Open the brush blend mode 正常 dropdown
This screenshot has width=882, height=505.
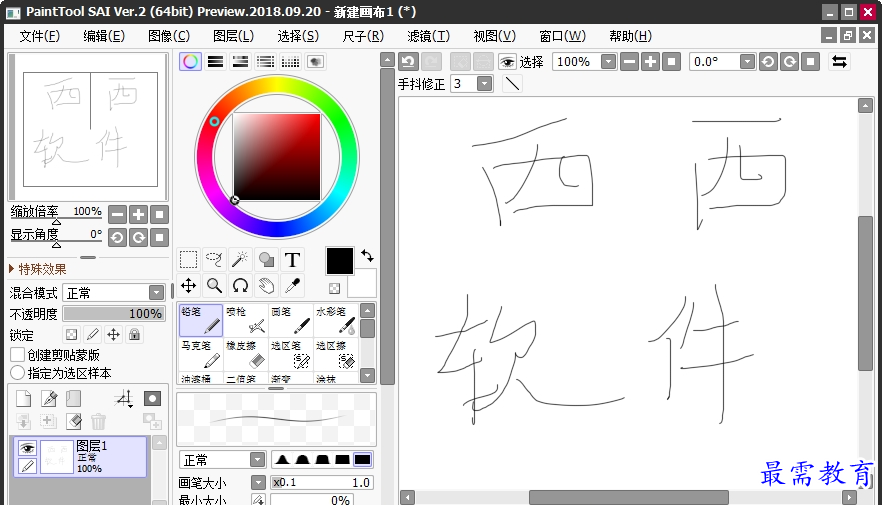click(257, 460)
